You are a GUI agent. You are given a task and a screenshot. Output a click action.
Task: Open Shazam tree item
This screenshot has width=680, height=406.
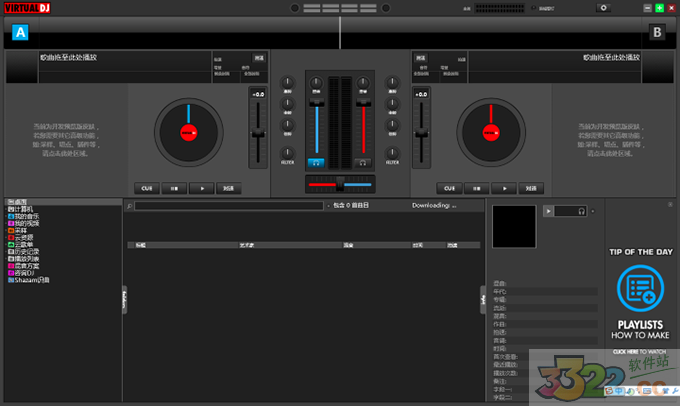click(29, 280)
